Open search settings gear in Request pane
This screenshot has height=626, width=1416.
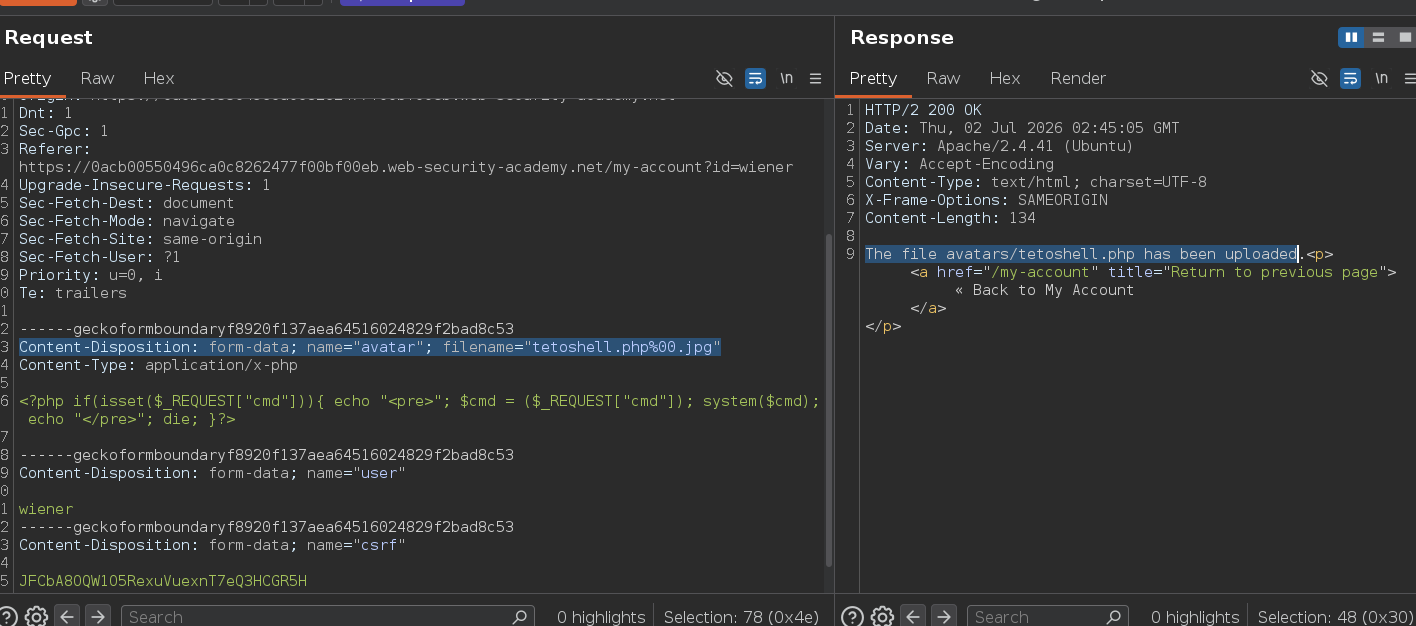click(36, 616)
